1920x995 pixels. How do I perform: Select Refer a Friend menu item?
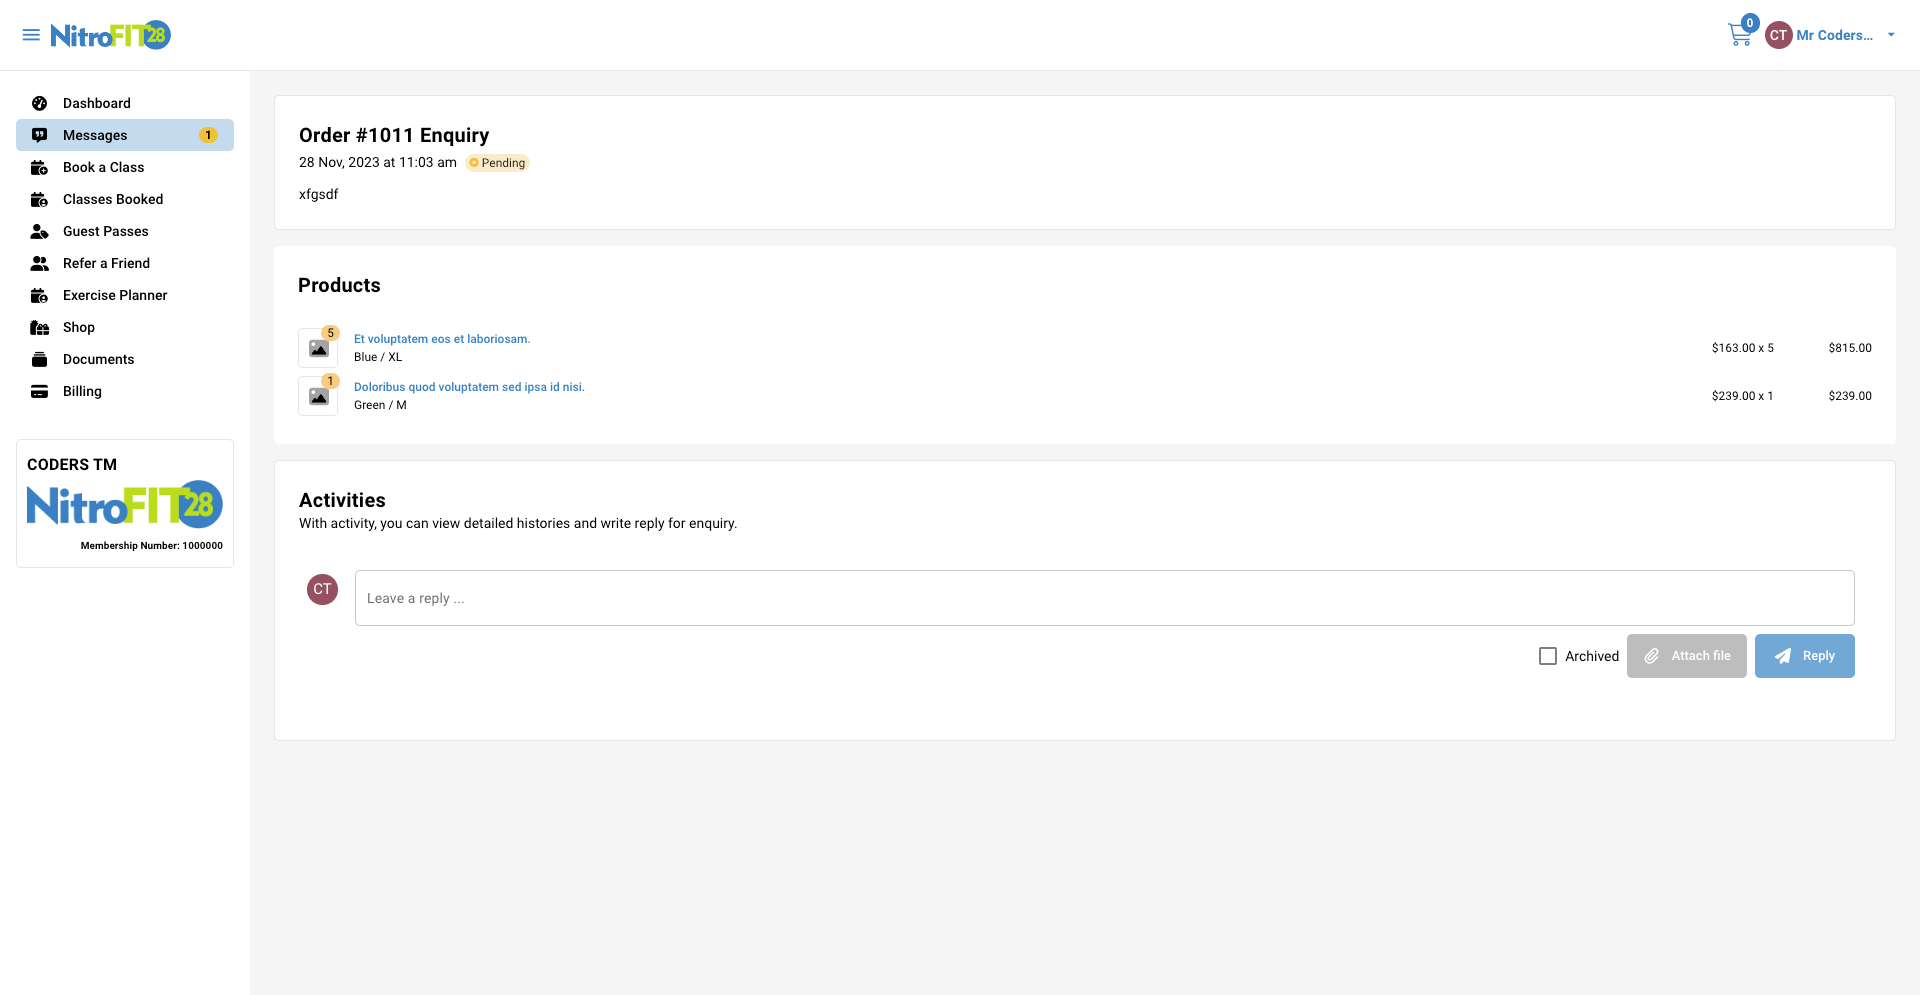click(106, 263)
